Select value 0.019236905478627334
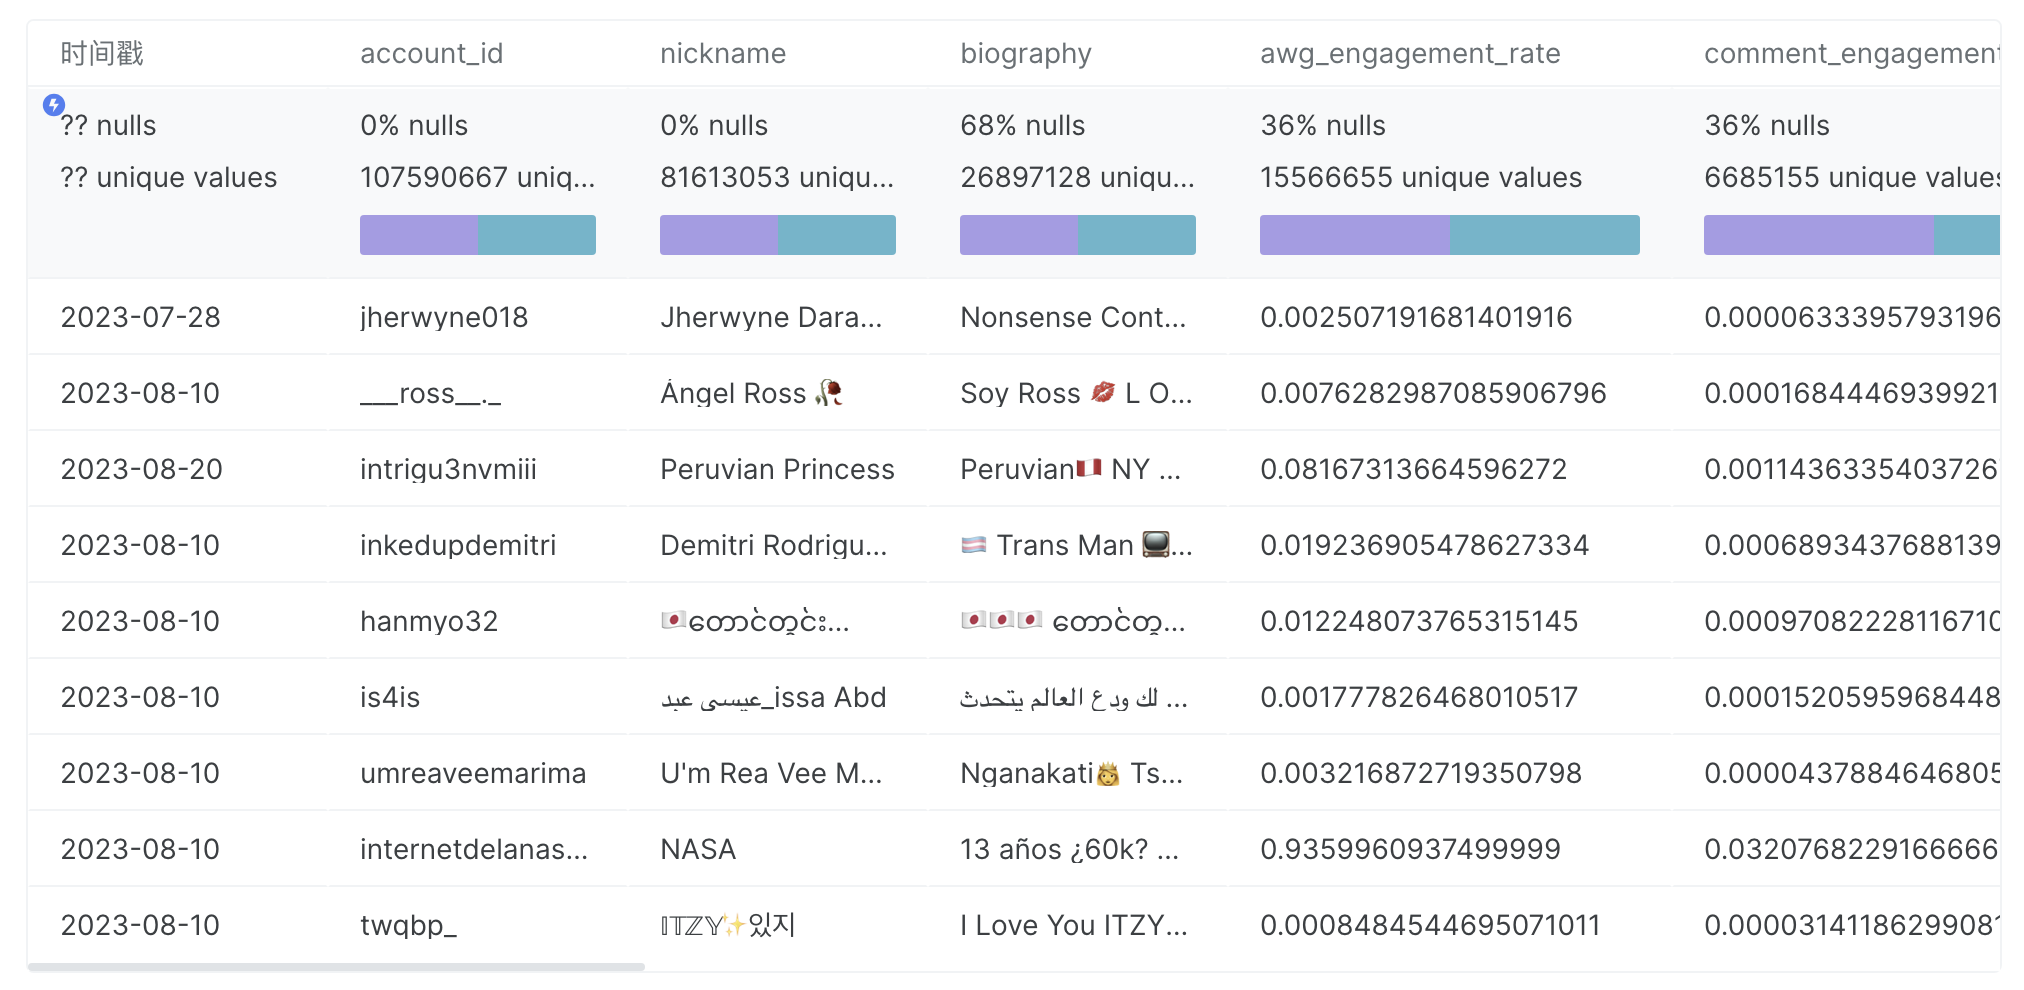 (1424, 545)
